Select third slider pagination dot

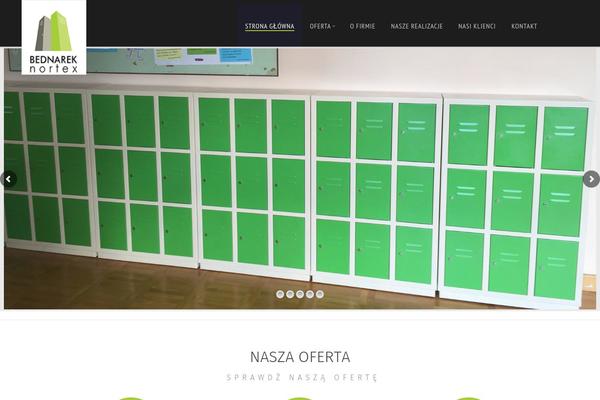tap(300, 294)
